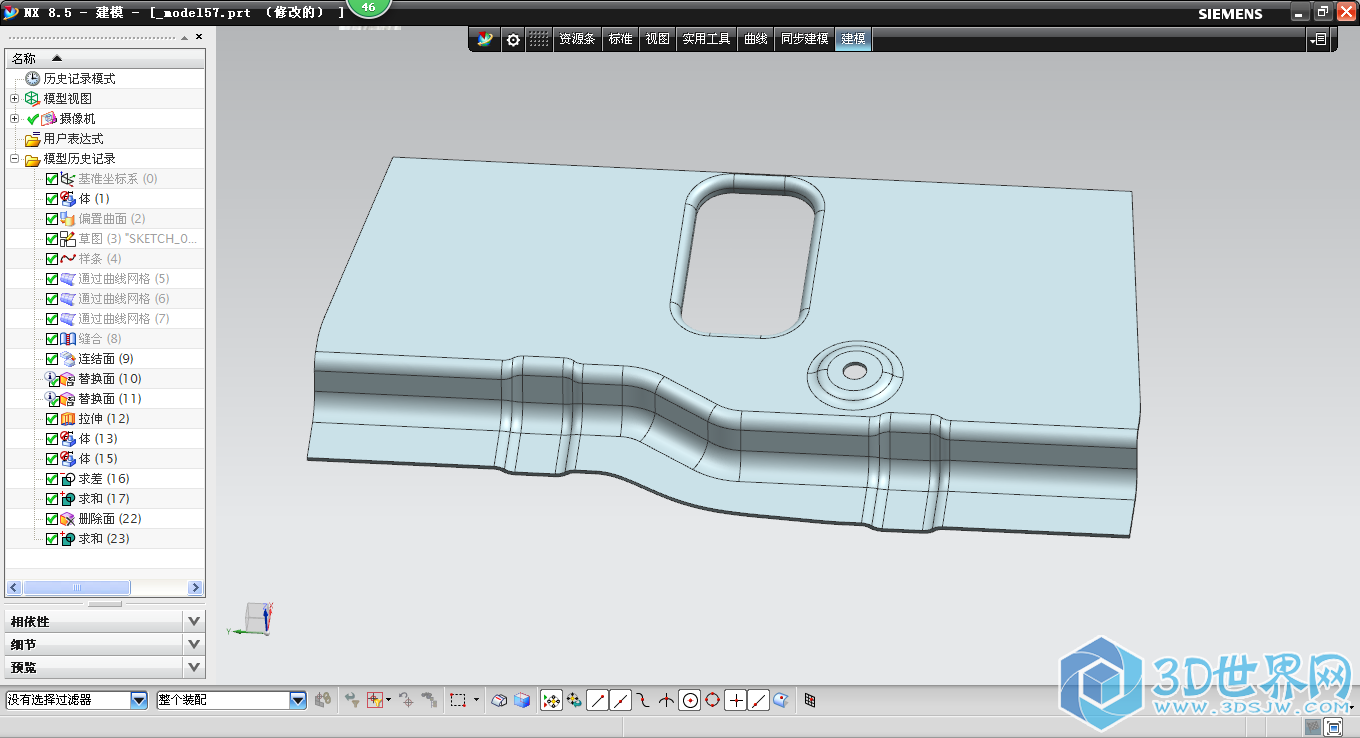
Task: Toggle the midpoint snap icon
Action: pos(620,700)
